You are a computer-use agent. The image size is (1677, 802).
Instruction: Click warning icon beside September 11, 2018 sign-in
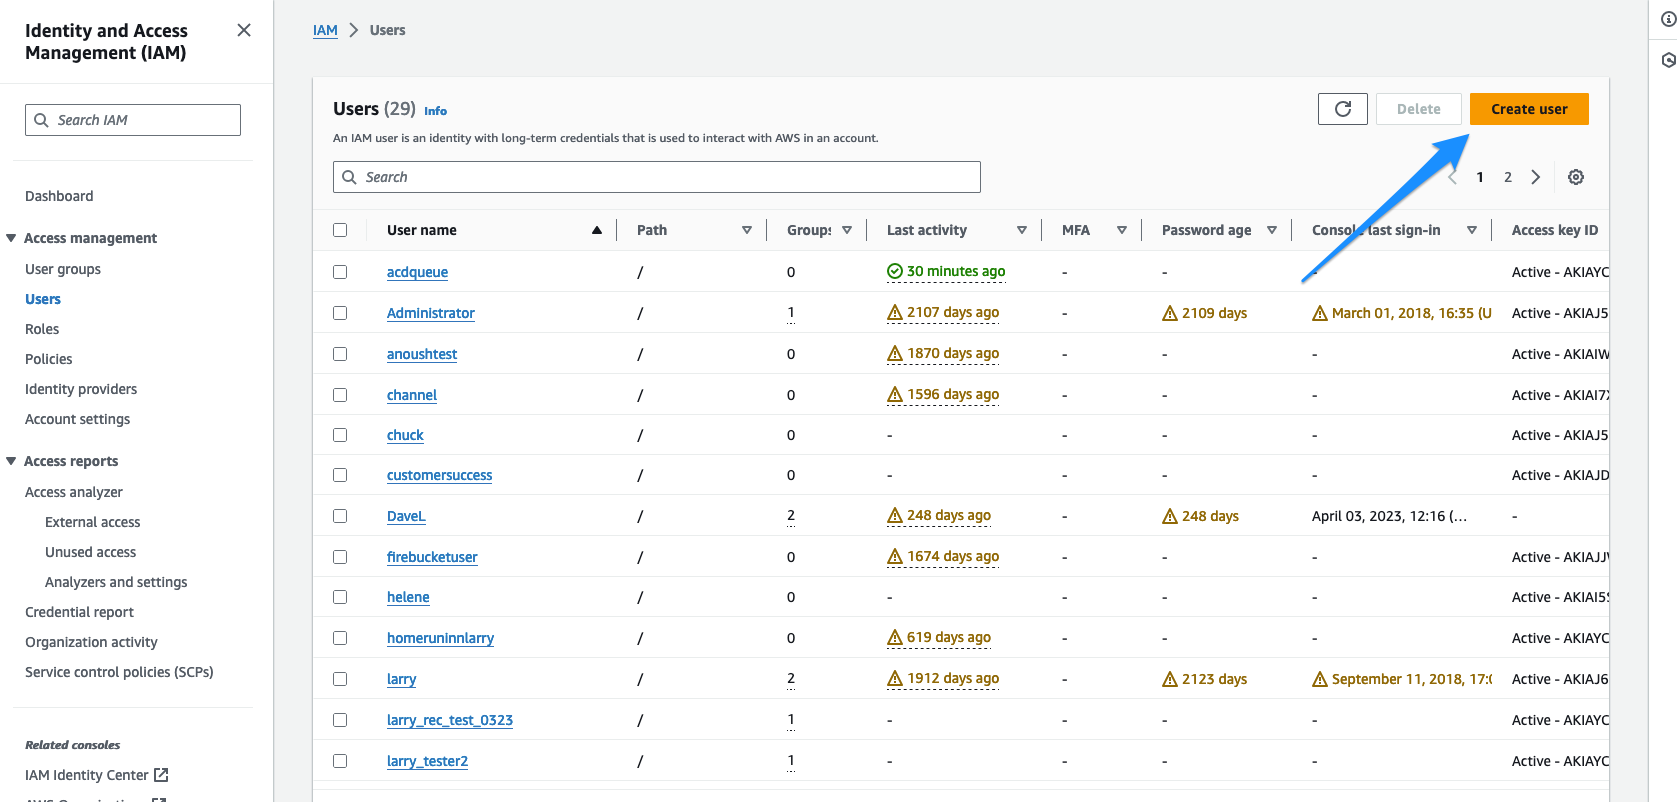pos(1320,679)
